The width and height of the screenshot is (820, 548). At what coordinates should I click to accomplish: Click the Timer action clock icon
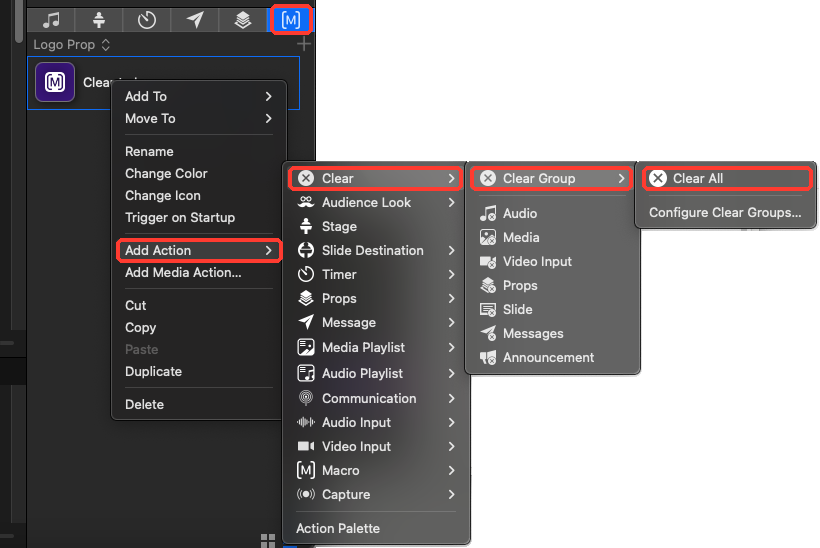(306, 274)
